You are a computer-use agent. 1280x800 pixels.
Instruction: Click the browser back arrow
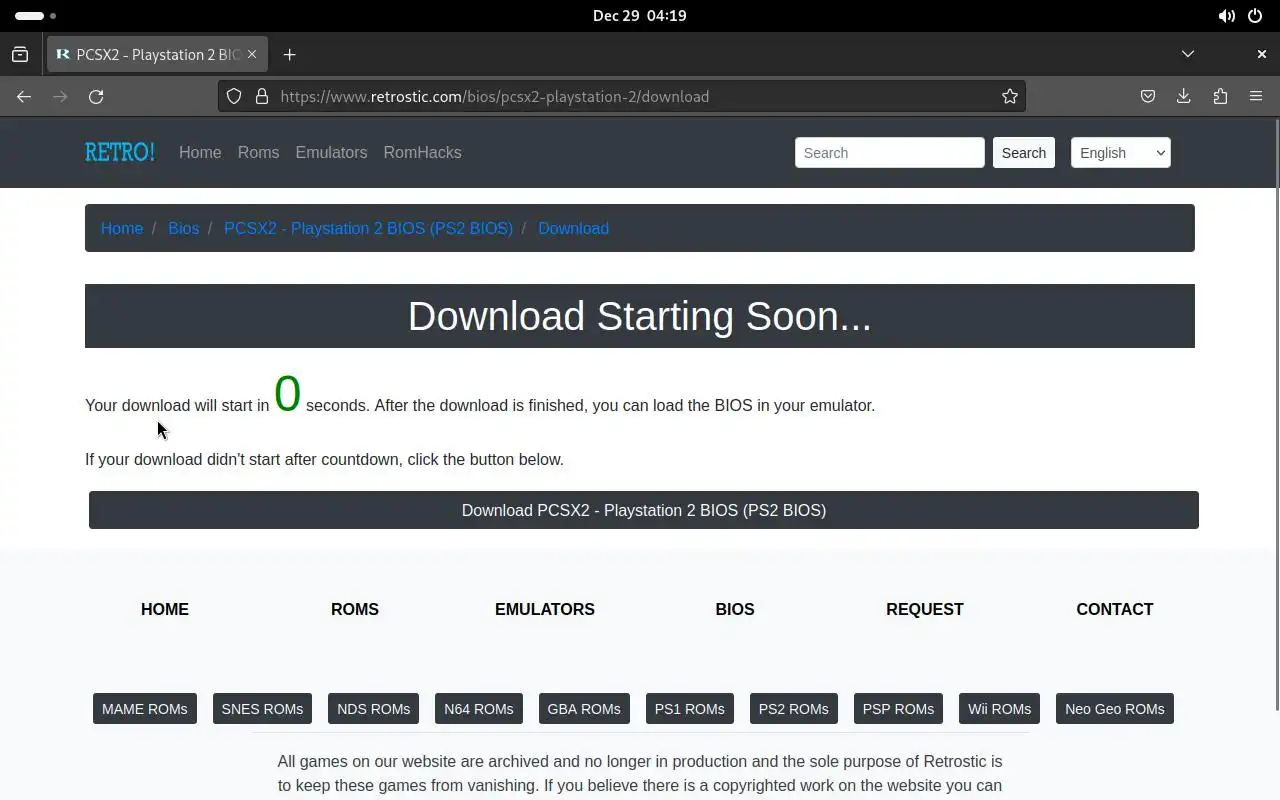click(24, 96)
